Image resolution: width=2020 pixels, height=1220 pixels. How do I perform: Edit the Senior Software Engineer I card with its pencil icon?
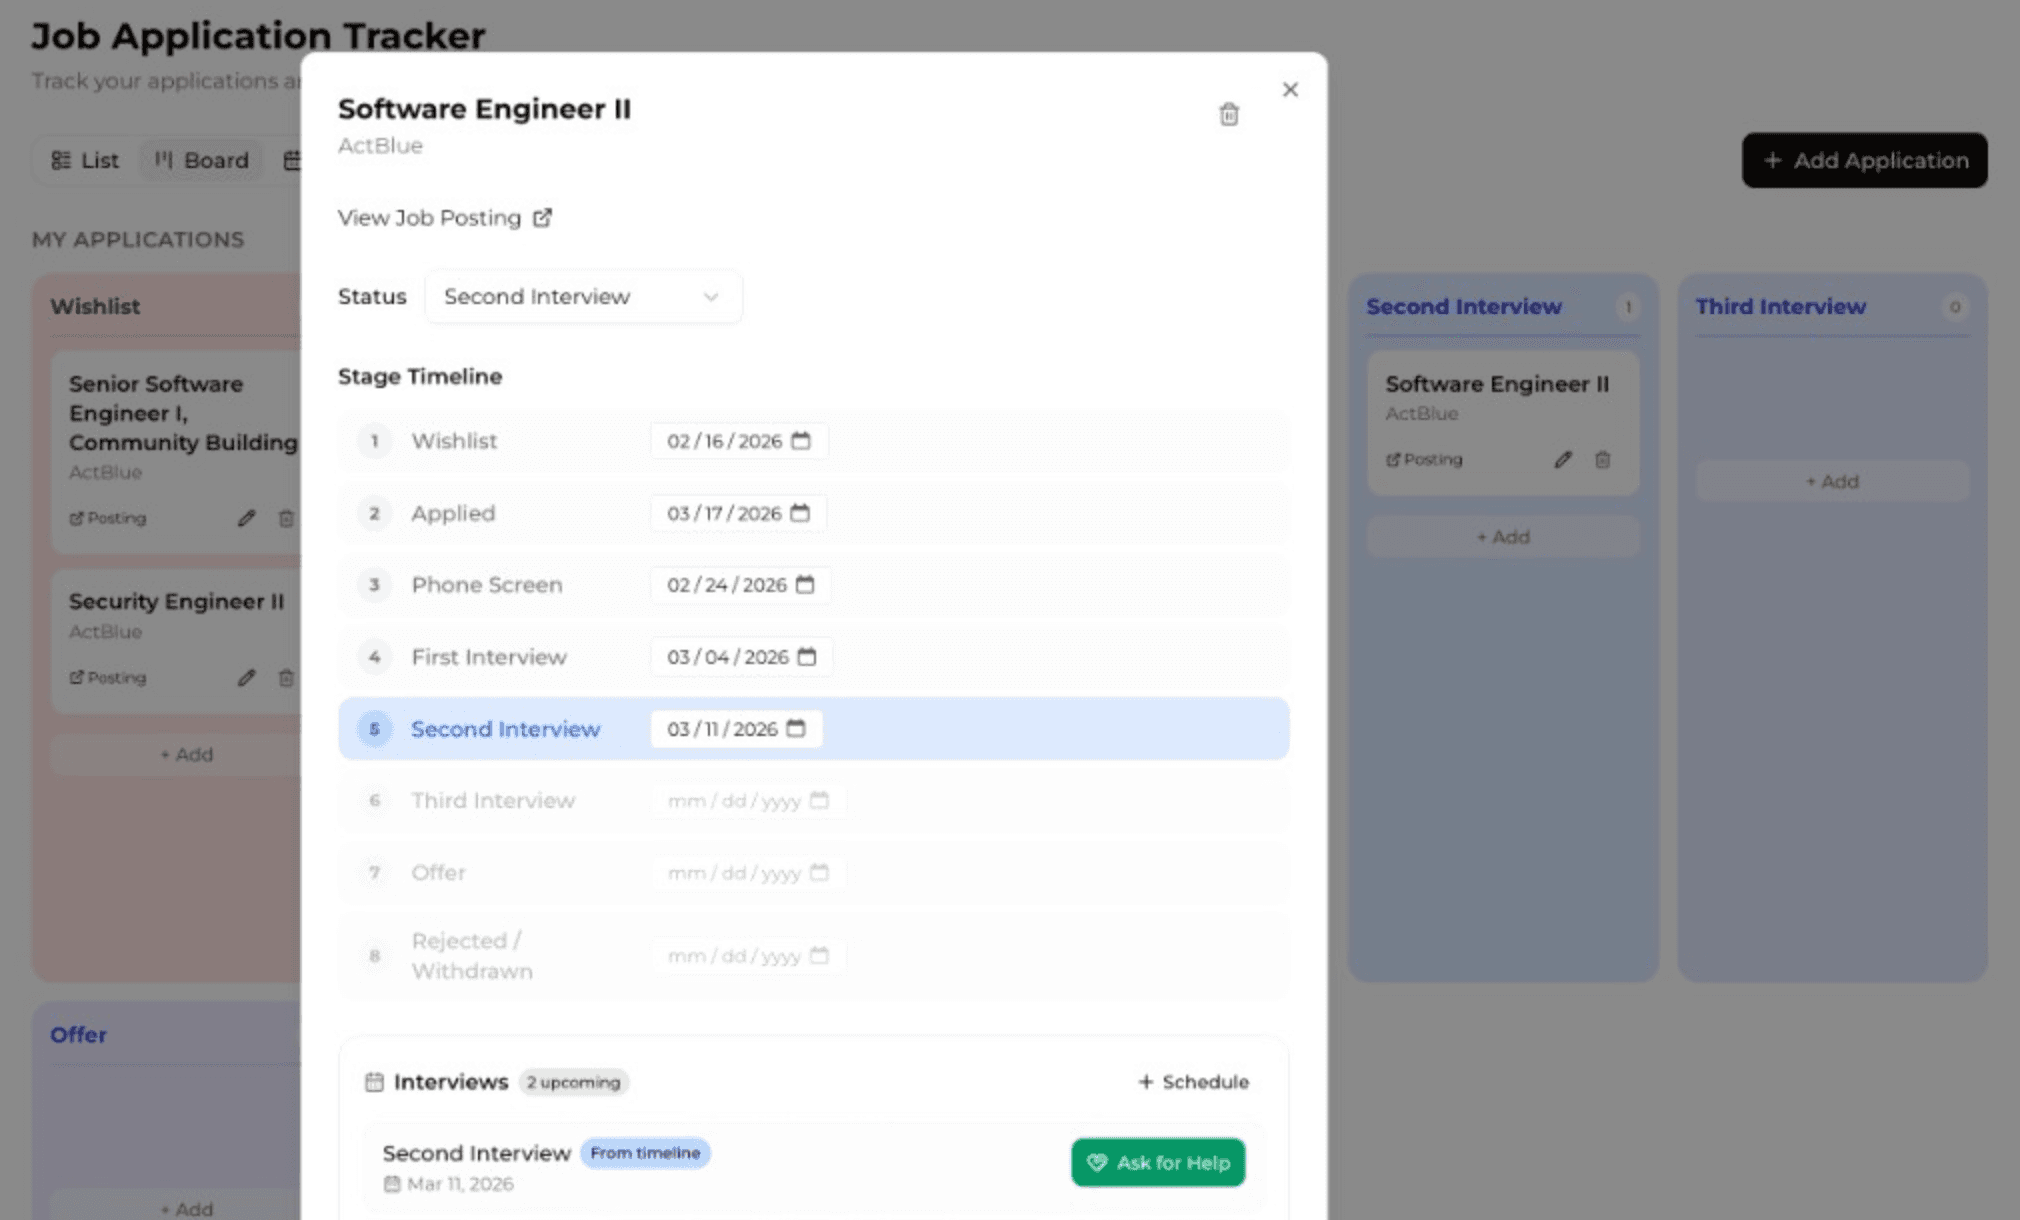246,518
